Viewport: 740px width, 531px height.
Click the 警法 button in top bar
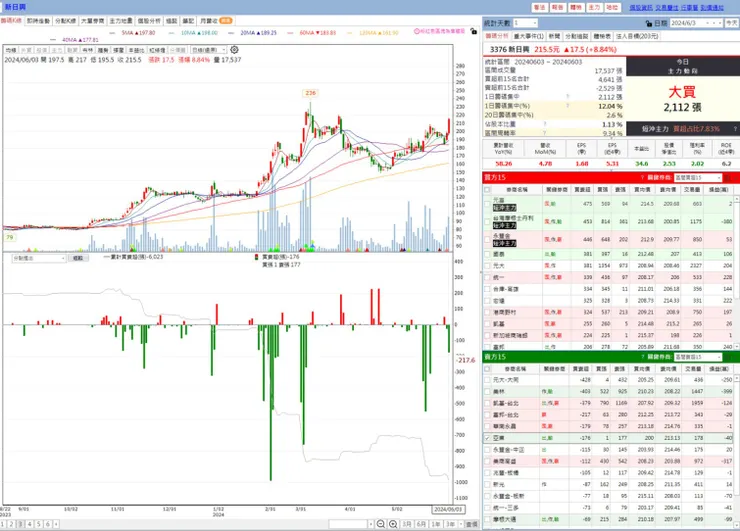click(x=539, y=7)
